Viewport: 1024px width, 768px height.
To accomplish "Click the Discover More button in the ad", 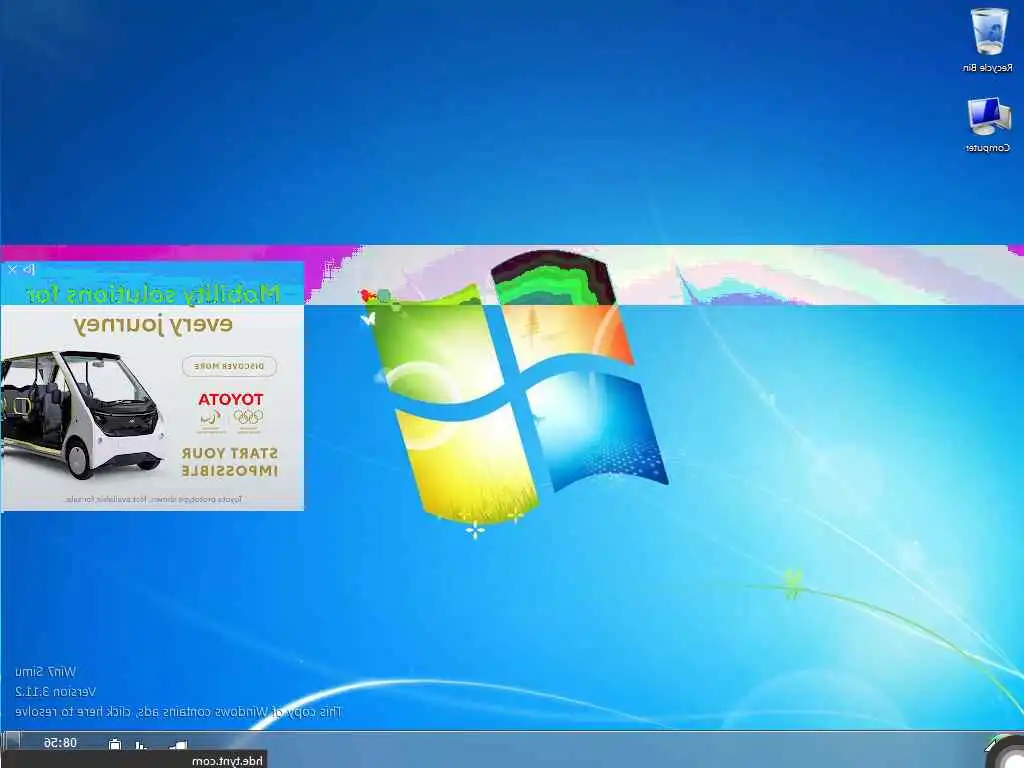I will [229, 366].
